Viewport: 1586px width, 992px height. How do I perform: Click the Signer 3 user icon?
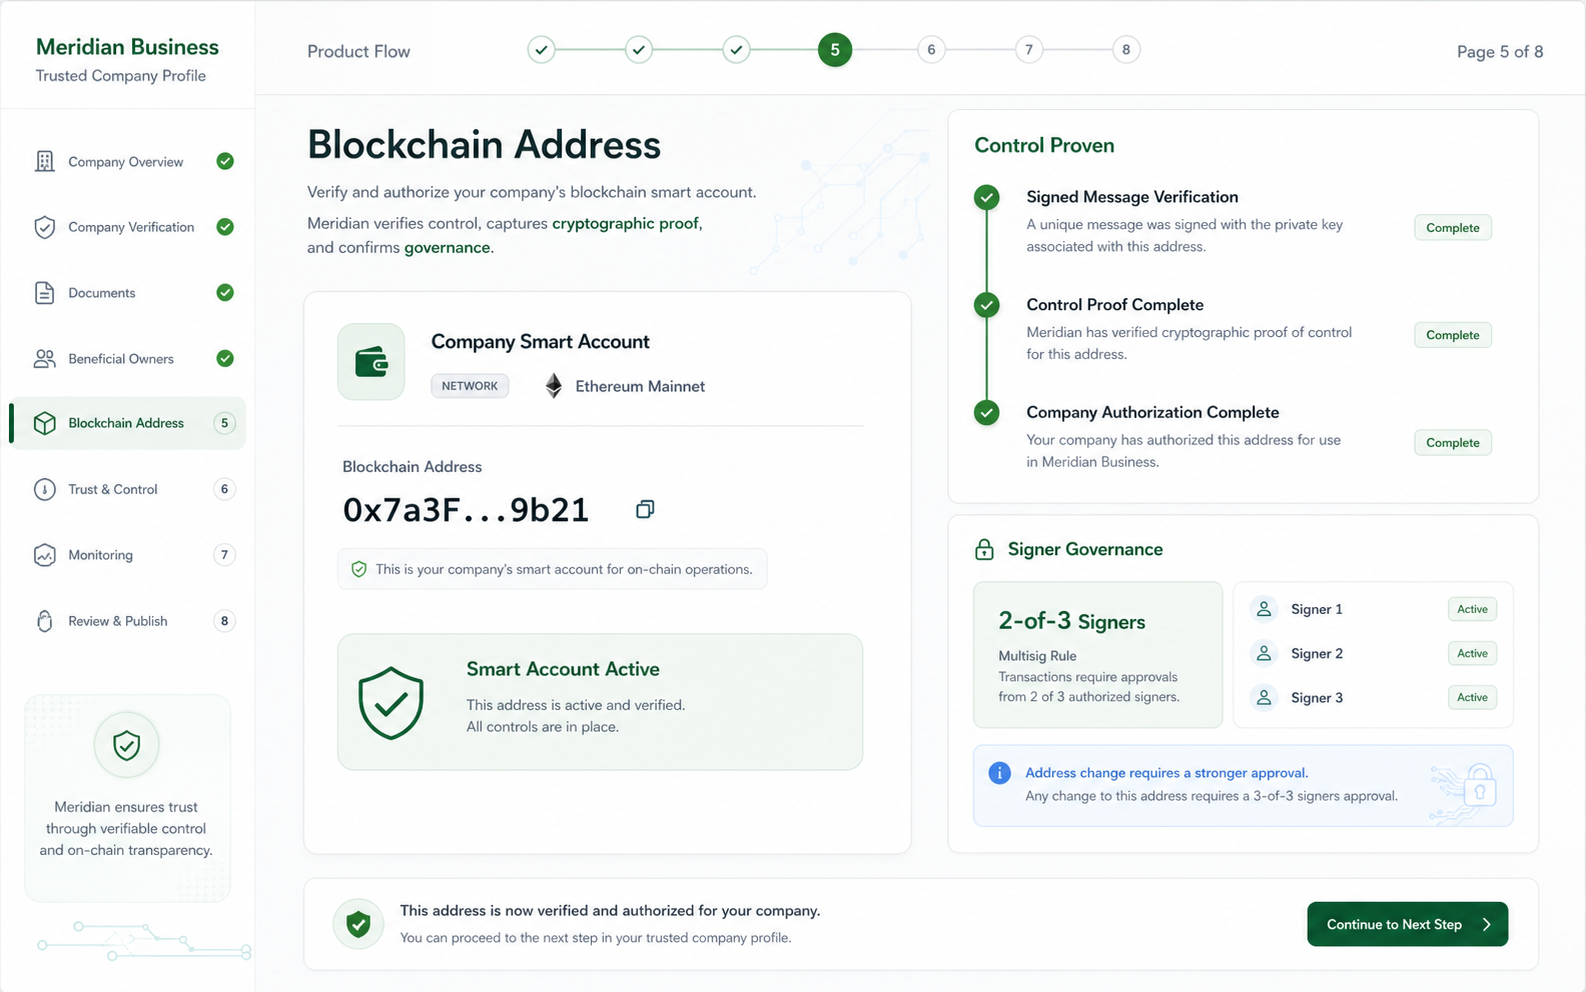pyautogui.click(x=1264, y=697)
